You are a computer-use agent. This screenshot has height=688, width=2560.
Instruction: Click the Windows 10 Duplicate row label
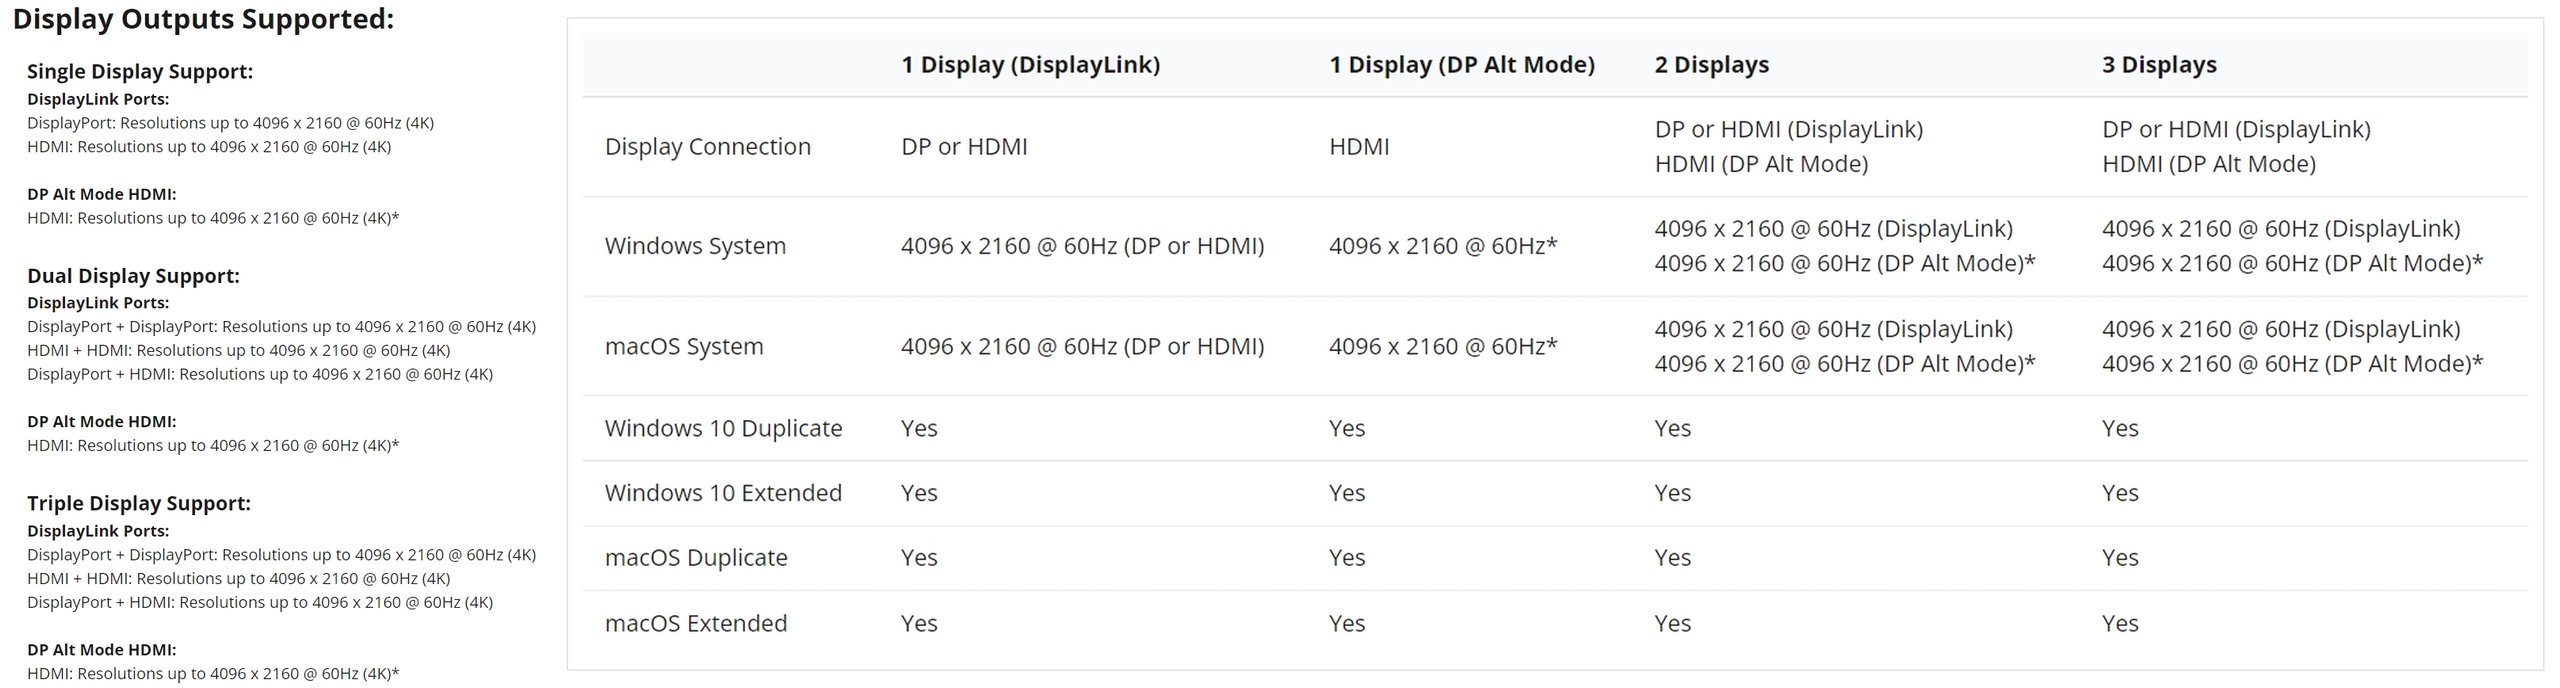click(x=723, y=428)
